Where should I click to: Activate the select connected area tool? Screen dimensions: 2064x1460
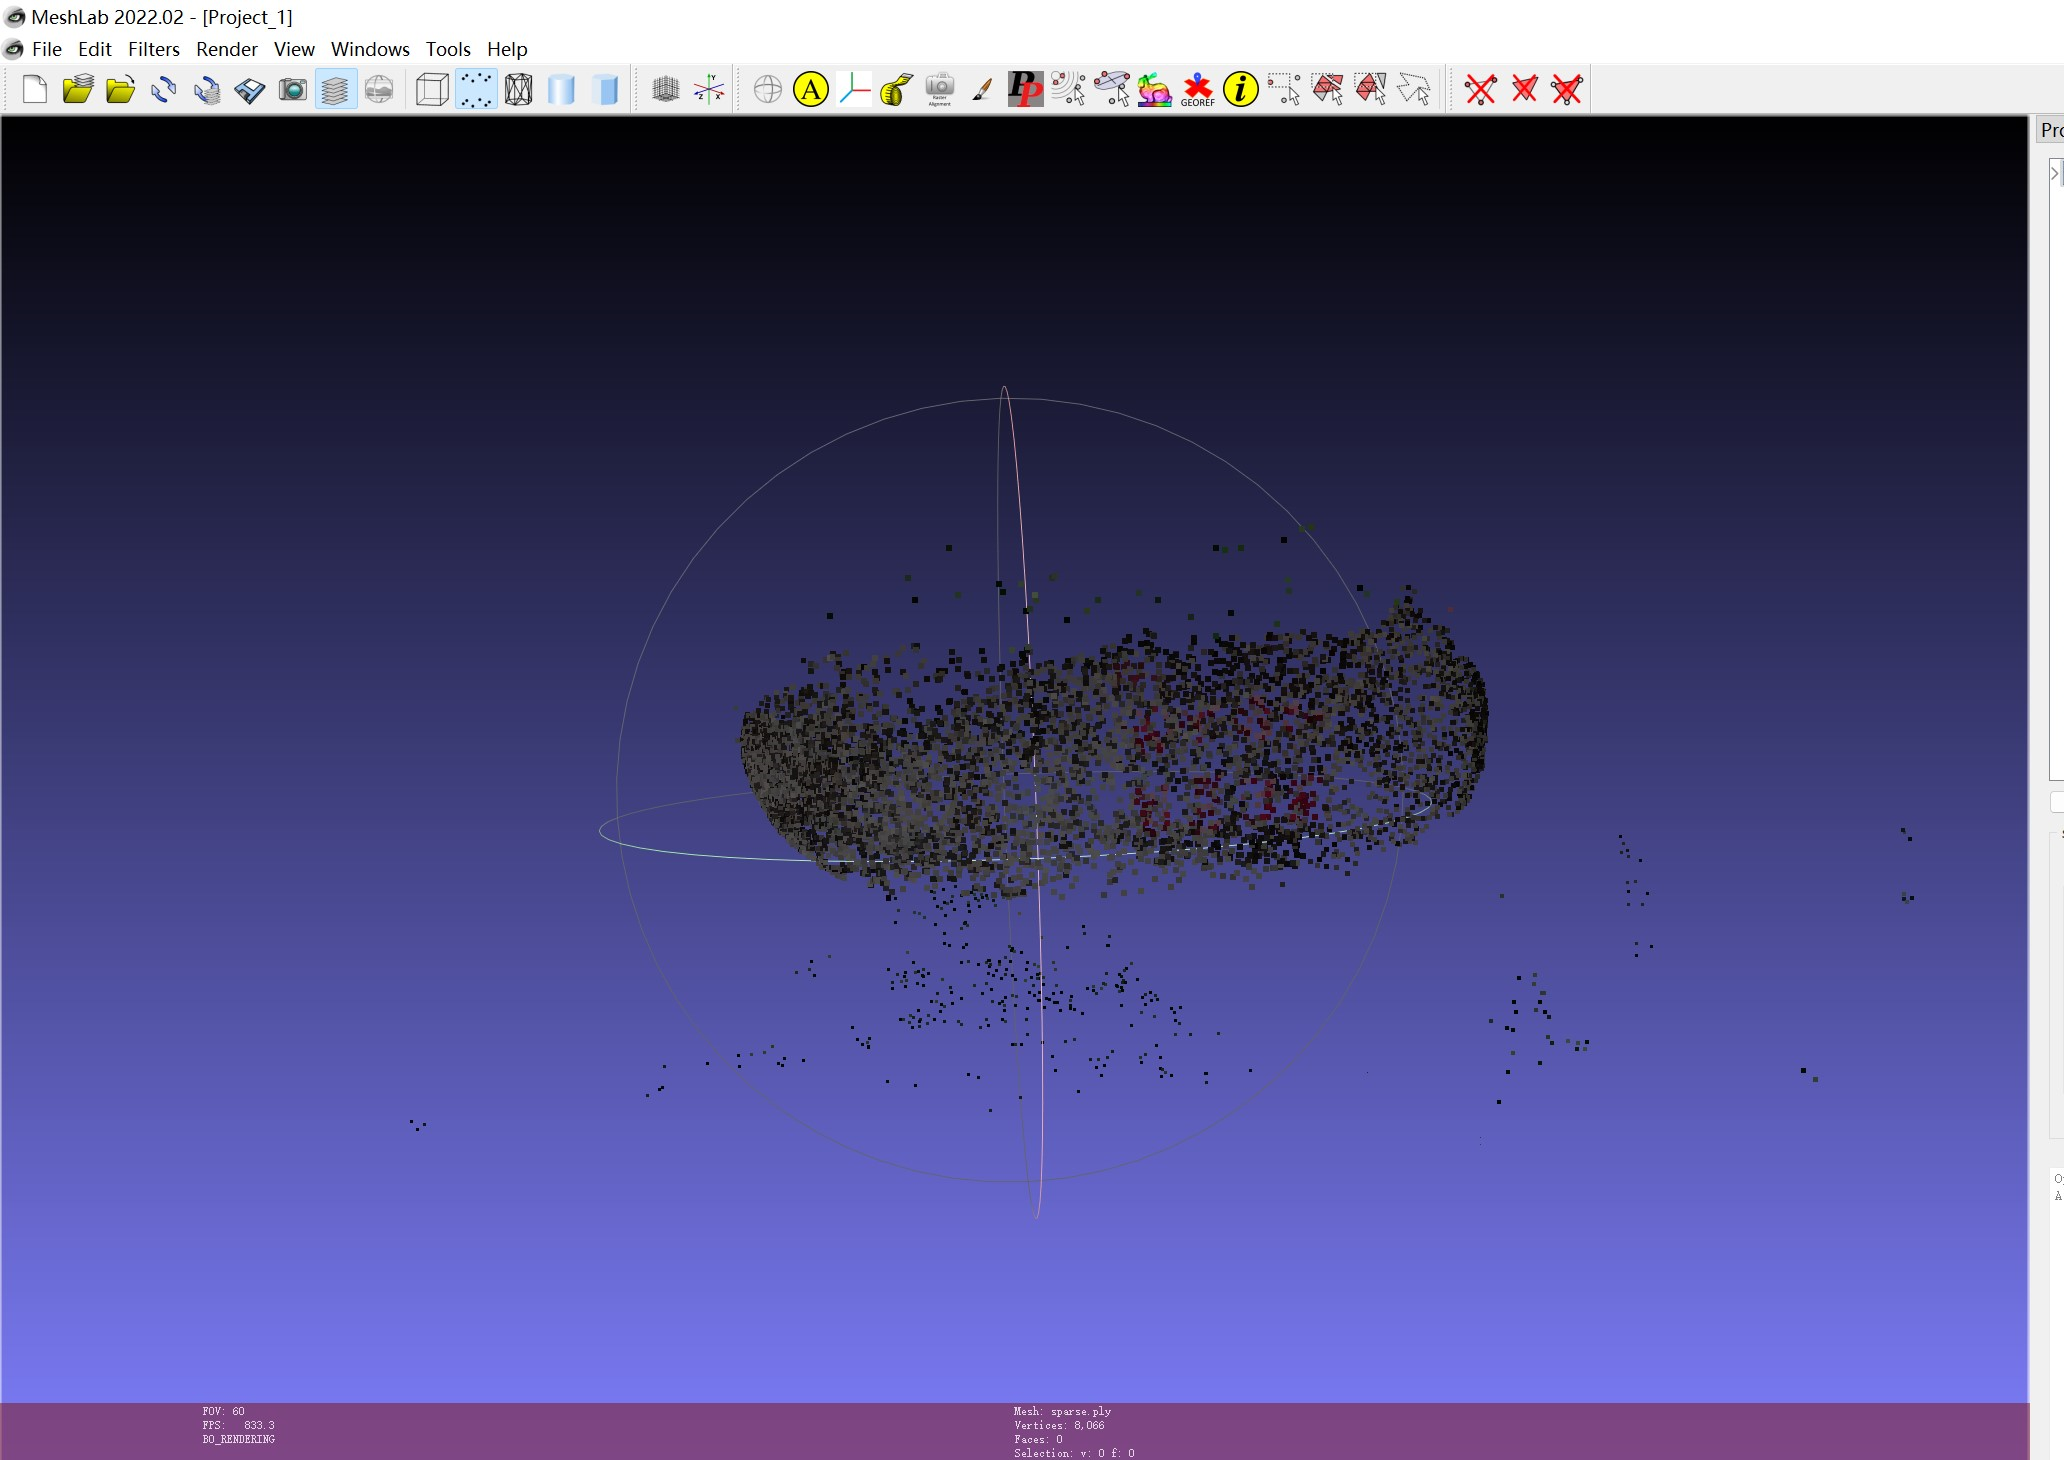click(x=1413, y=89)
